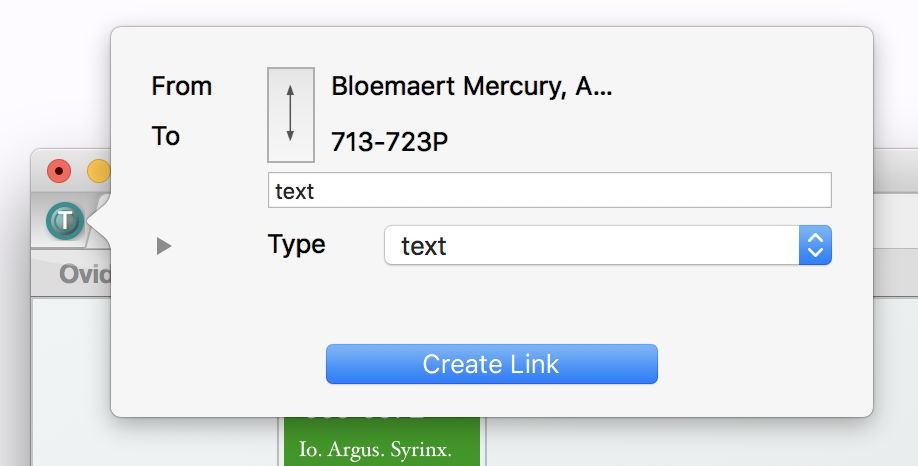
Task: Click blank popover area above Create Link
Action: pyautogui.click(x=491, y=307)
